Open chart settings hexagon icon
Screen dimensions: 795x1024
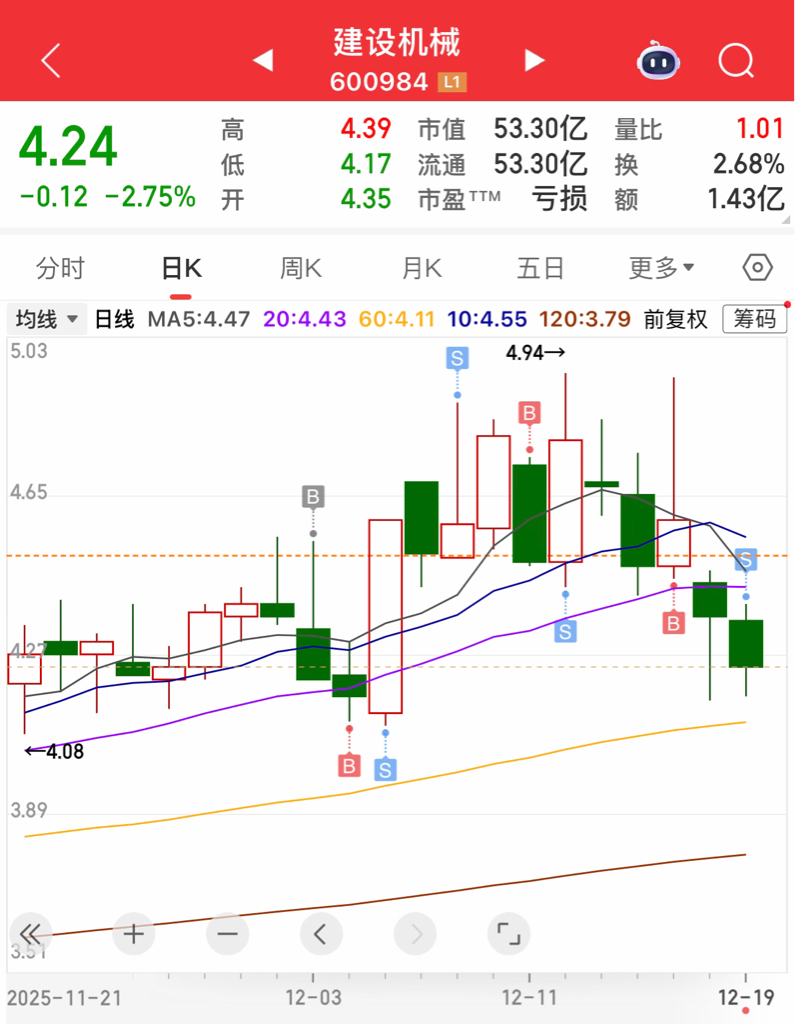pos(758,268)
